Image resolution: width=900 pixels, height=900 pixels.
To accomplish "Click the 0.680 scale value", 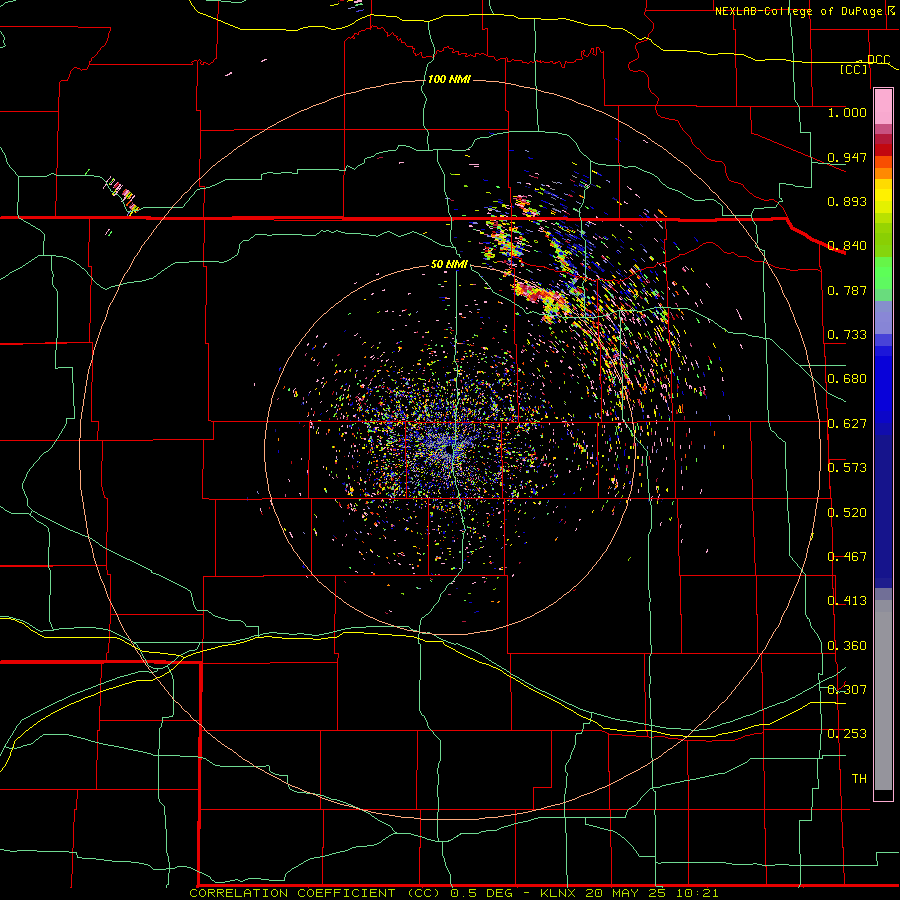I will point(847,379).
